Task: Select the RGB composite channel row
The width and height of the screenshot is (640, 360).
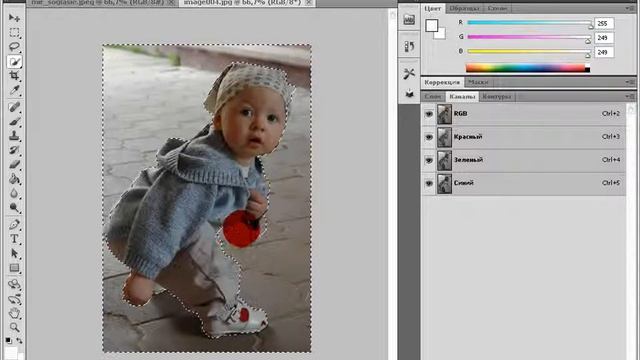Action: tap(523, 114)
